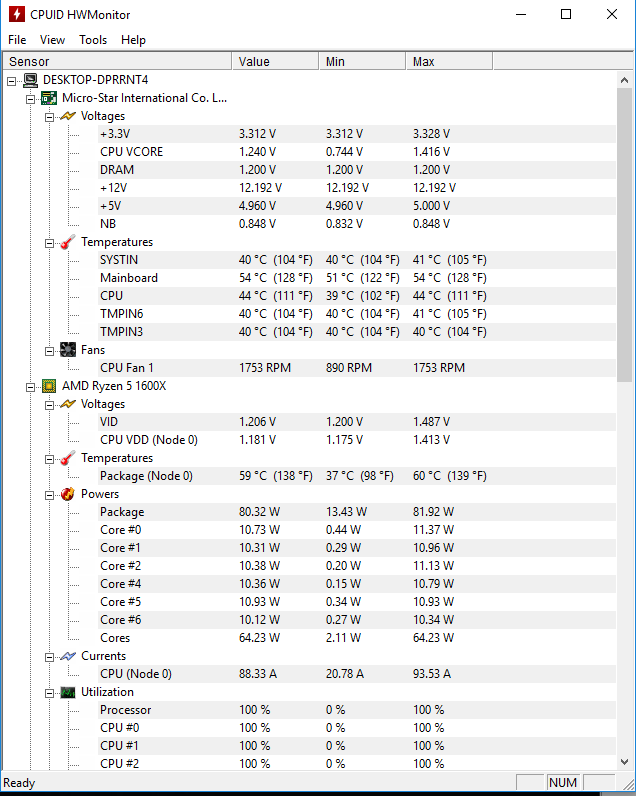Screen dimensions: 636x796
Task: Click the Ready status bar text
Action: click(19, 783)
